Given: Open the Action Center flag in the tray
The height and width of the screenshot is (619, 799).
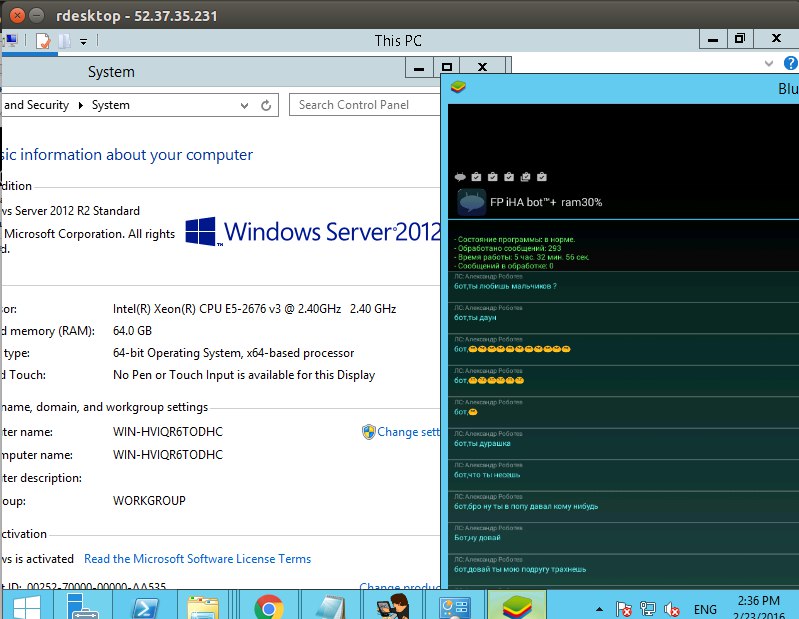Looking at the screenshot, I should (x=623, y=609).
